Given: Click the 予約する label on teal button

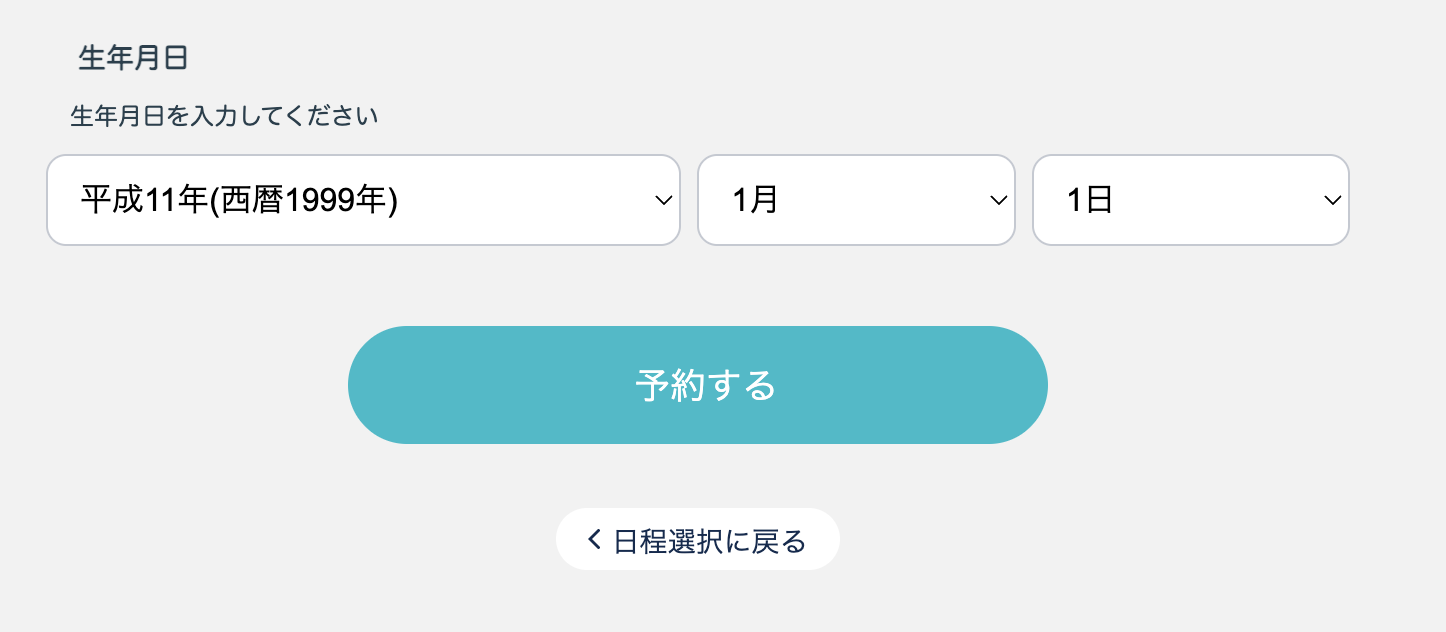Looking at the screenshot, I should pos(706,385).
